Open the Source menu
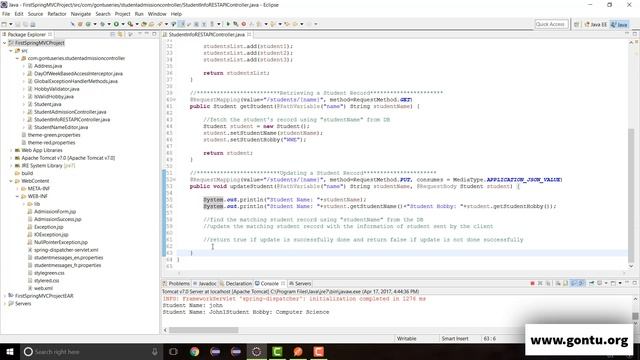Viewport: 640px width, 360px height. [35, 14]
